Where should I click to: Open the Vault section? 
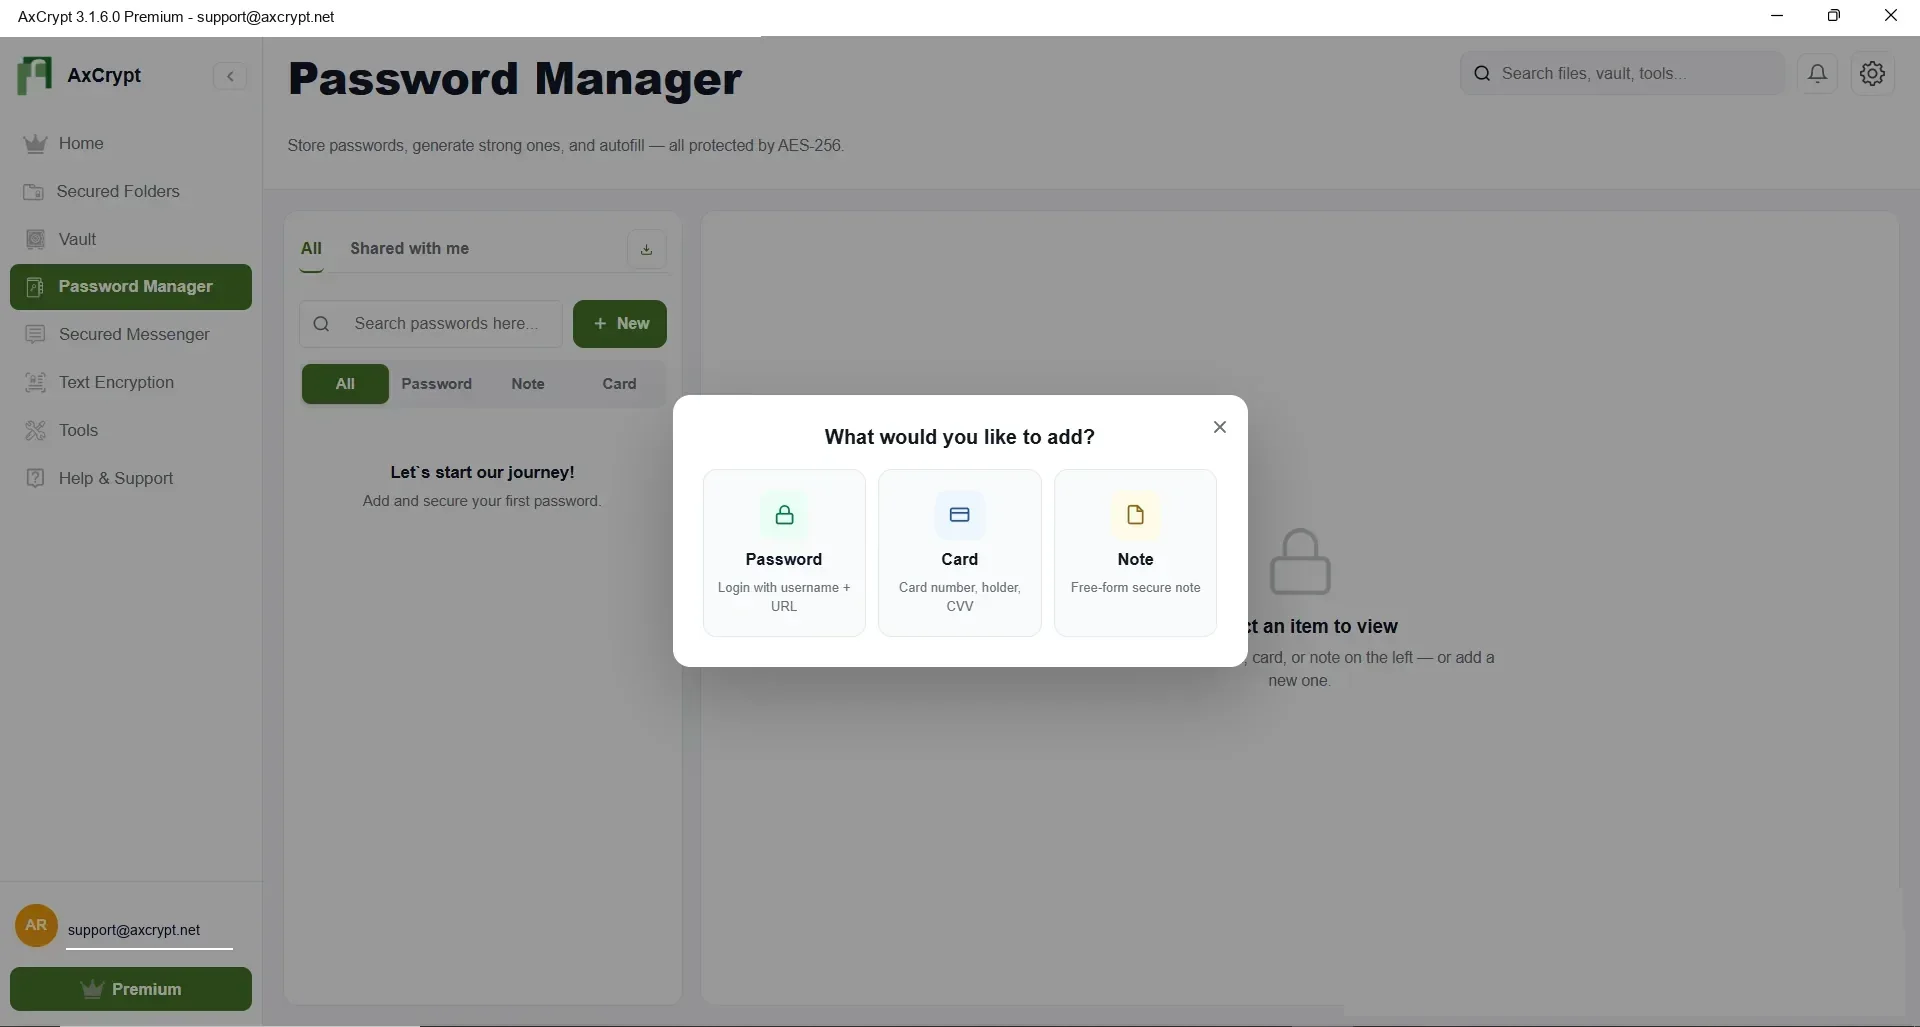click(x=131, y=240)
